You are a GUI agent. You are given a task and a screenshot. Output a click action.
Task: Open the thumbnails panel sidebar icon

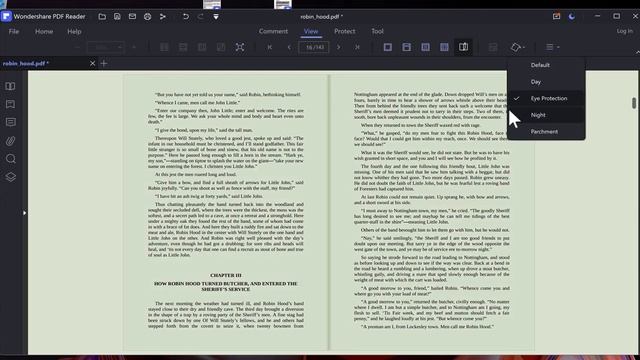click(11, 86)
